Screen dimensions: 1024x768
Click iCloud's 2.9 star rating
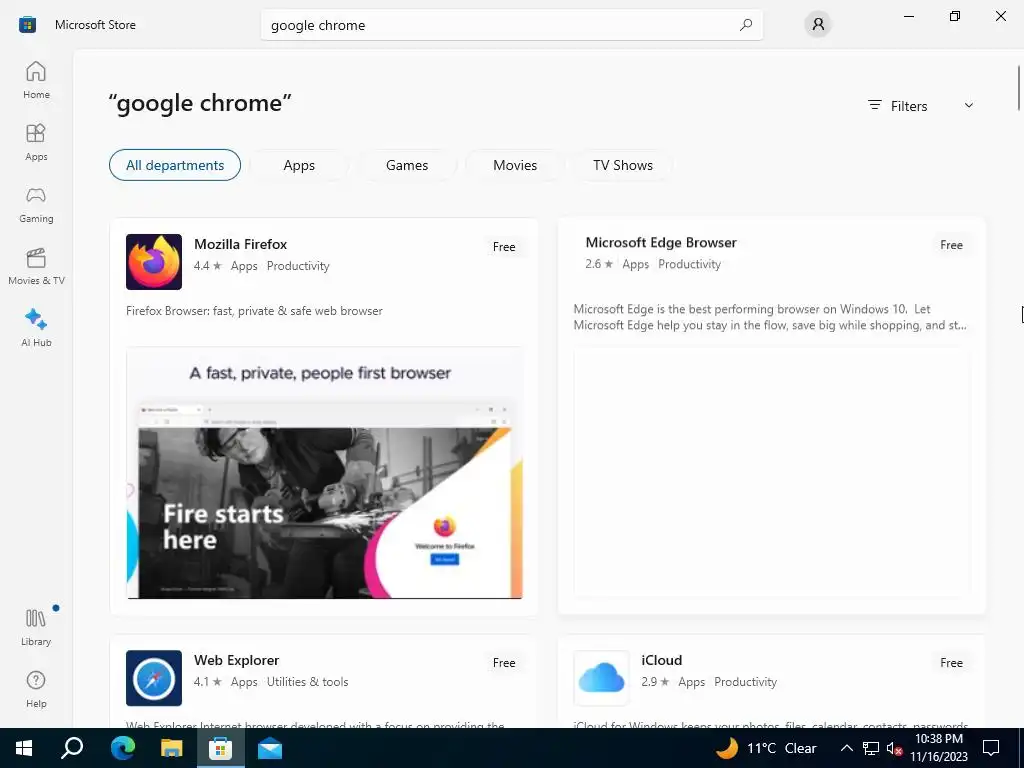coord(655,682)
